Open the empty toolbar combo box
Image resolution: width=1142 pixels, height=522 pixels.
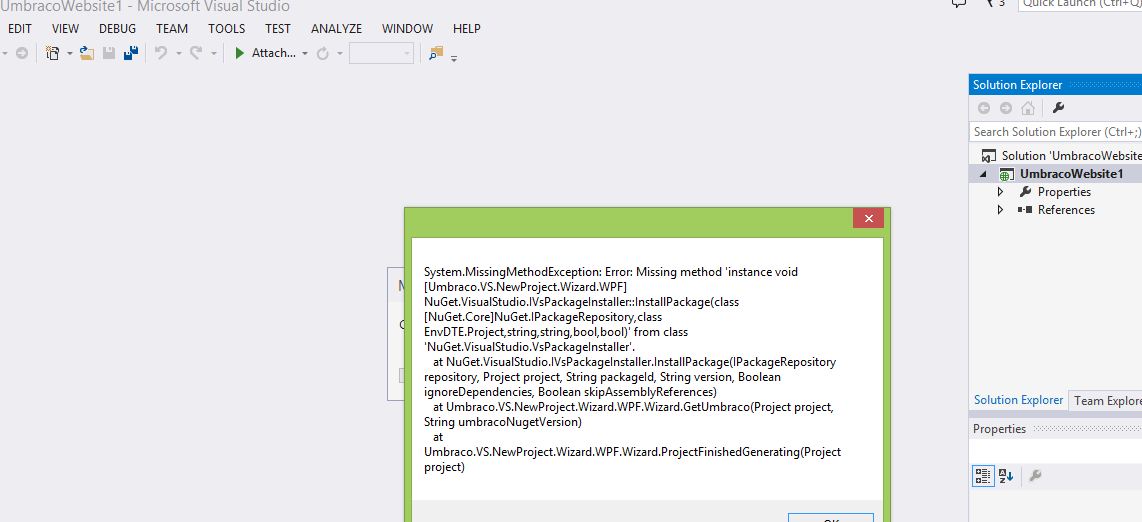pos(382,53)
